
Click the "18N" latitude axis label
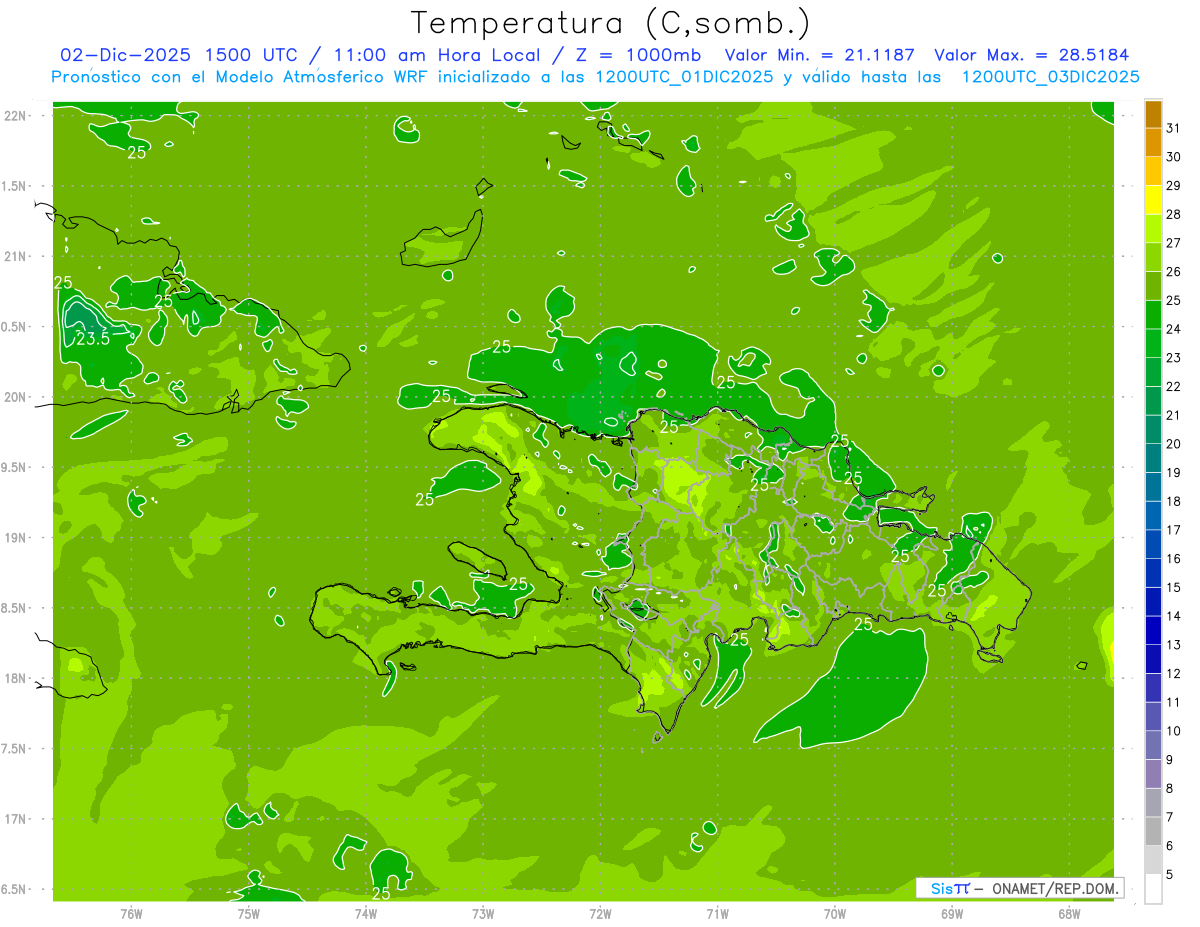[16, 678]
